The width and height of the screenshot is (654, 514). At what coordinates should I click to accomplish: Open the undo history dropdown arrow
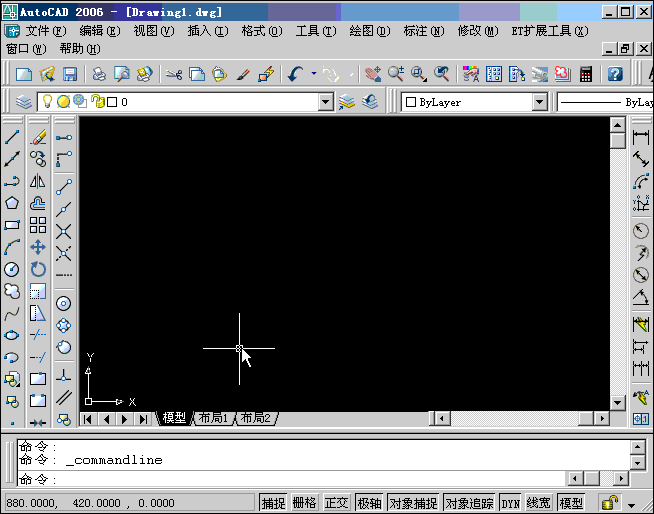(x=314, y=74)
